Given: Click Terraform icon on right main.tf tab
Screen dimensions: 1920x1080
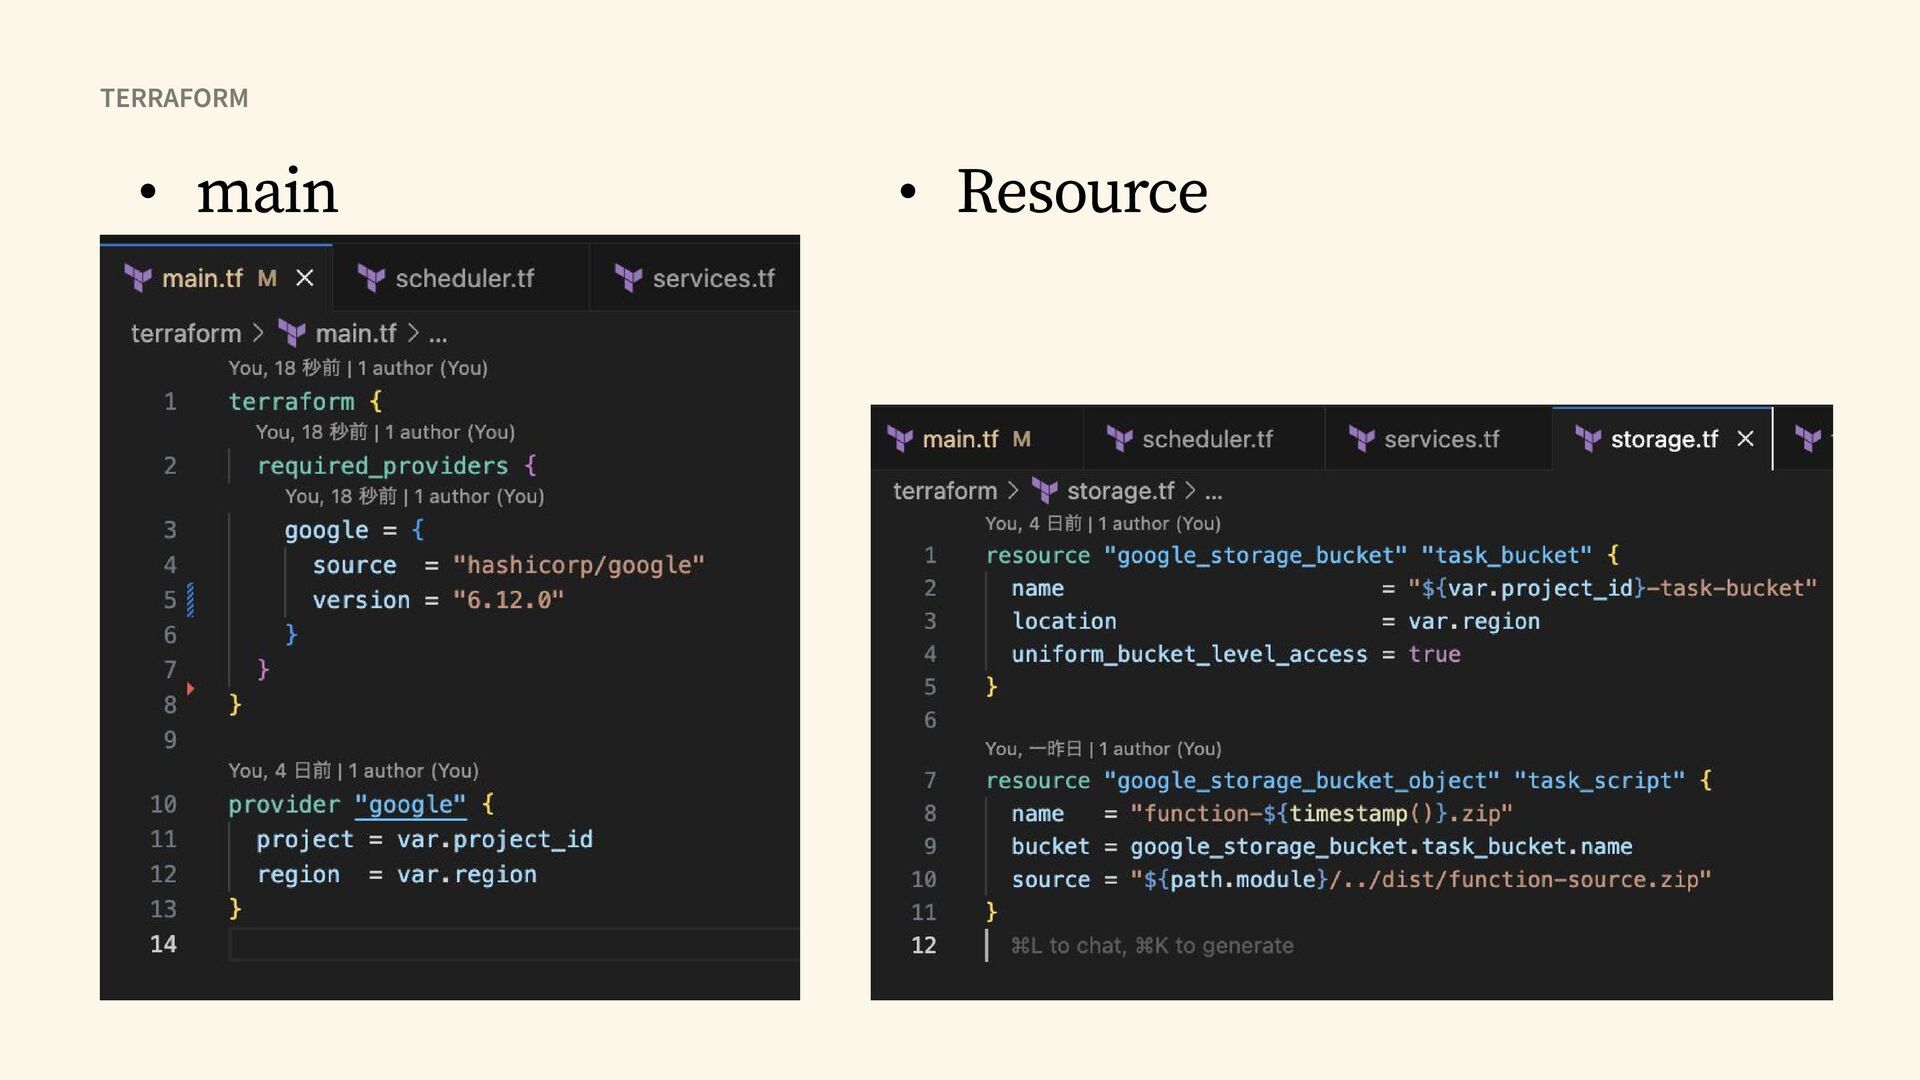Looking at the screenshot, I should click(900, 439).
